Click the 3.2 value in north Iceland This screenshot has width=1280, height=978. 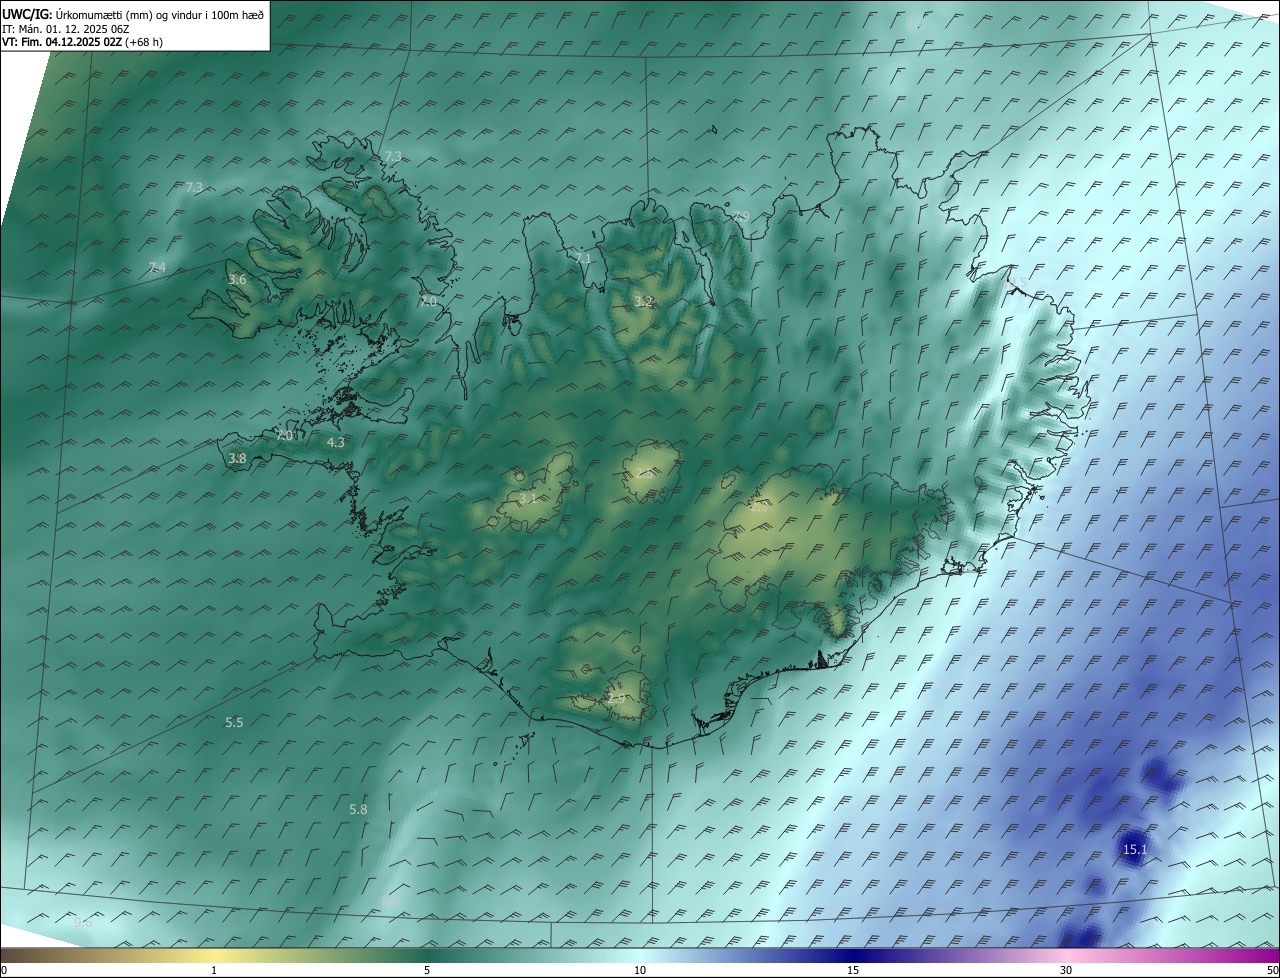pos(643,301)
